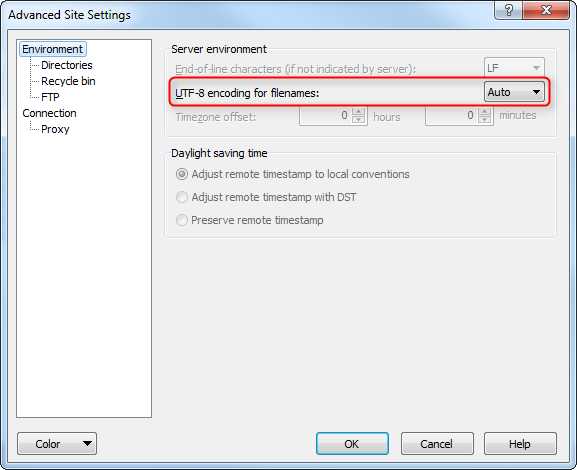Open the Connection settings page
The width and height of the screenshot is (577, 470).
pyautogui.click(x=49, y=113)
